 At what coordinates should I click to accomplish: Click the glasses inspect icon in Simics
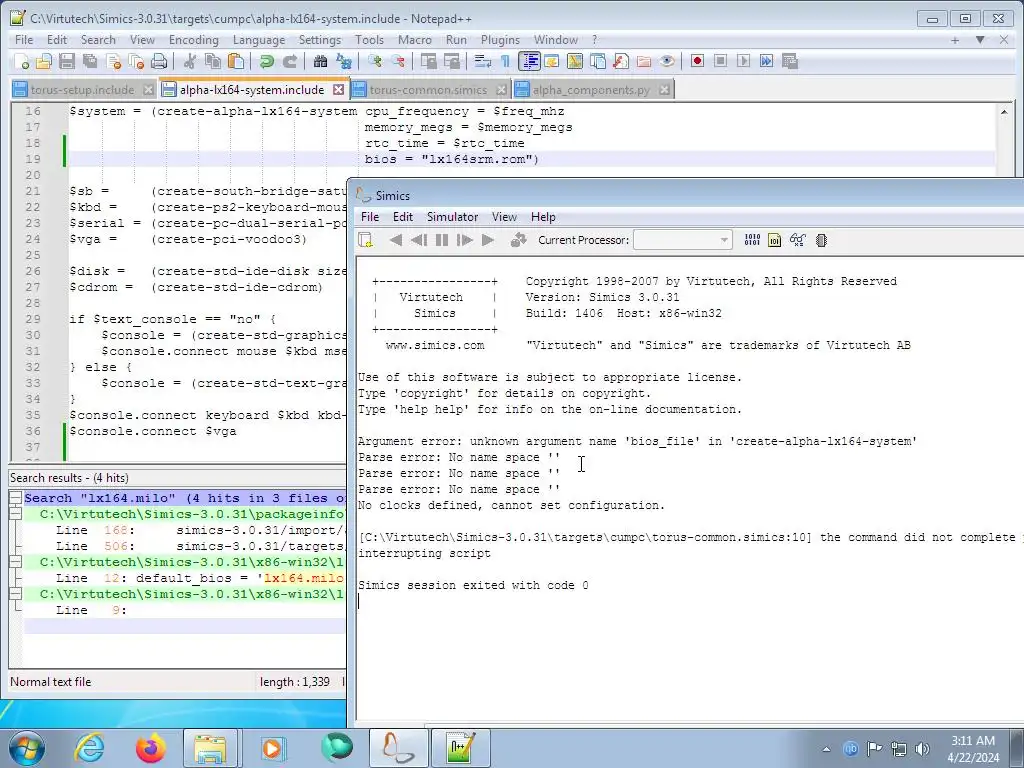tap(797, 240)
